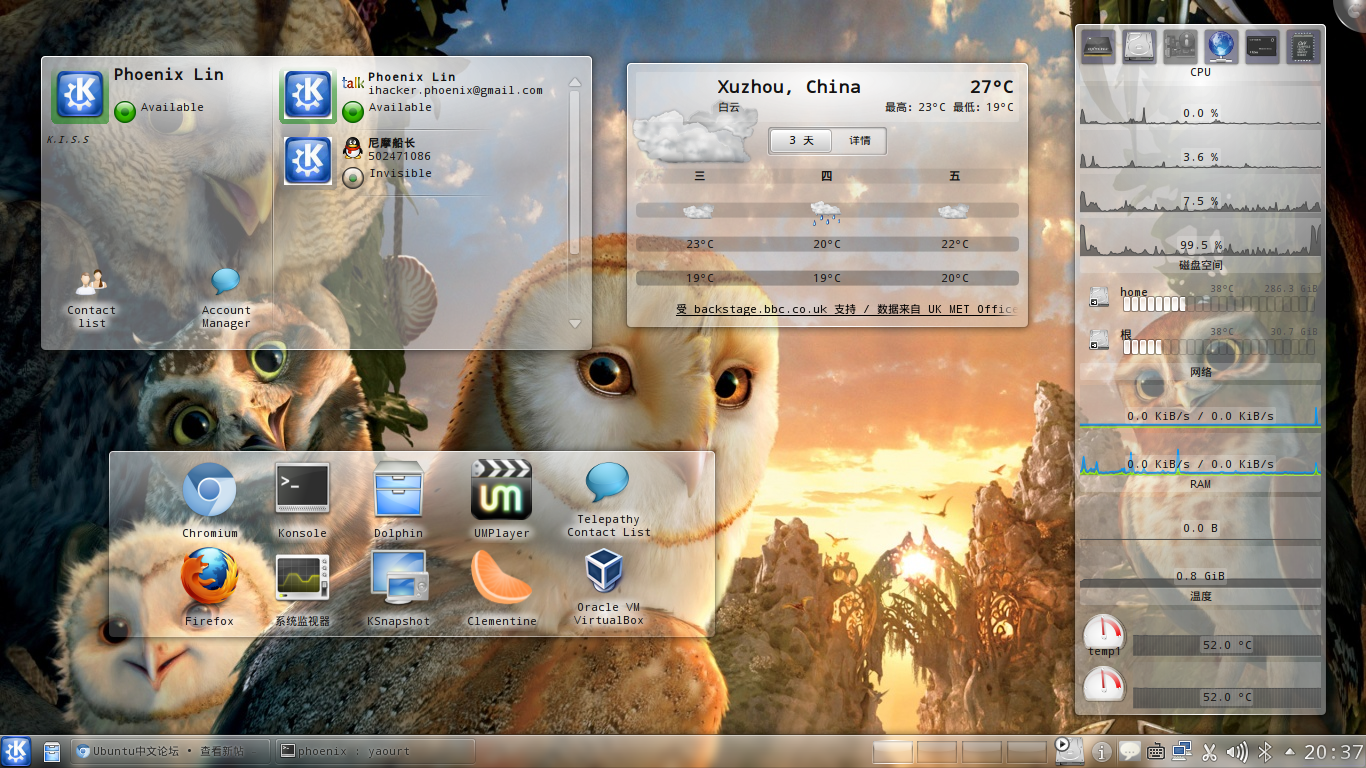Click the keyboard layout tray icon

(x=1156, y=751)
